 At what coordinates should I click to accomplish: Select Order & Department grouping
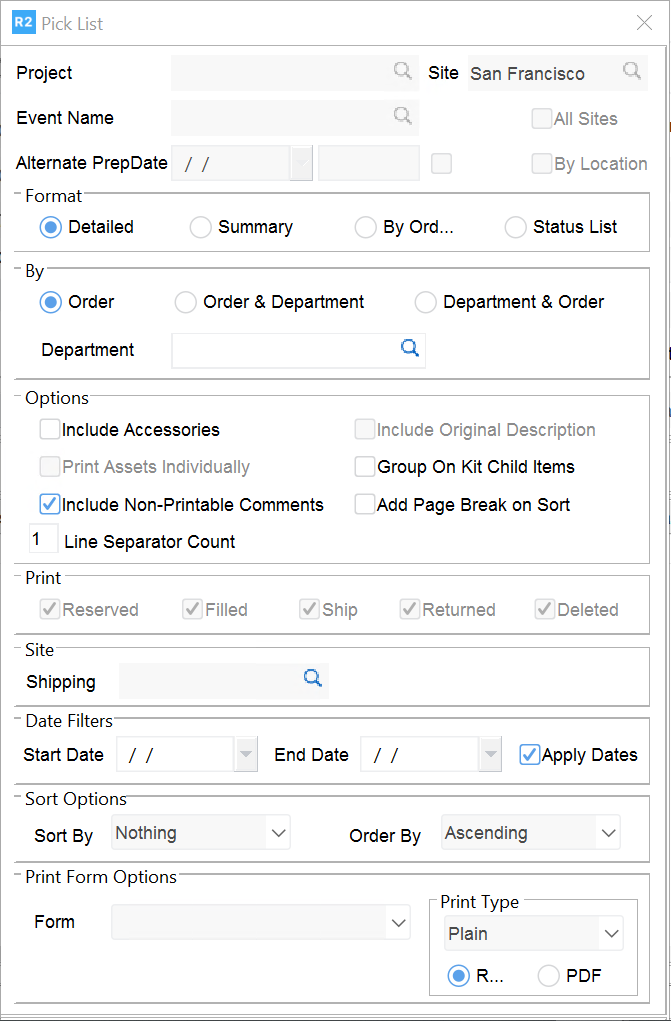pyautogui.click(x=186, y=302)
